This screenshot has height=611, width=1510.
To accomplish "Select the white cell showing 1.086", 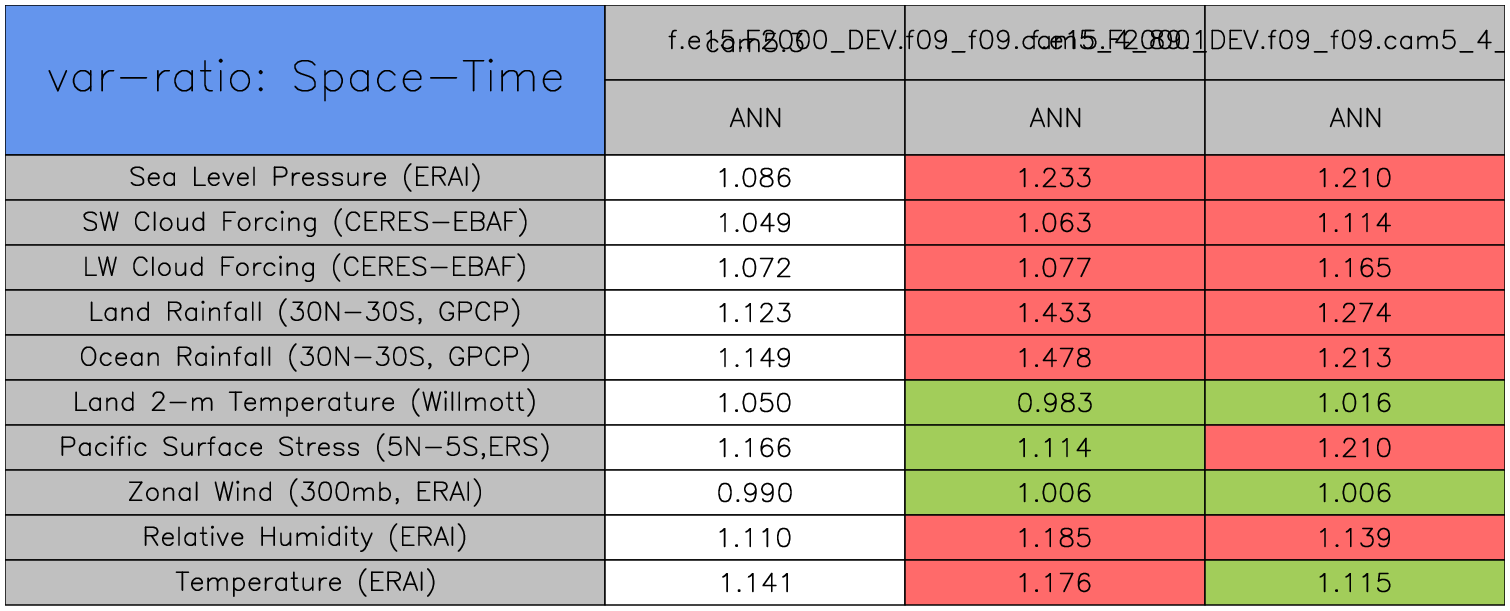I will (x=755, y=178).
